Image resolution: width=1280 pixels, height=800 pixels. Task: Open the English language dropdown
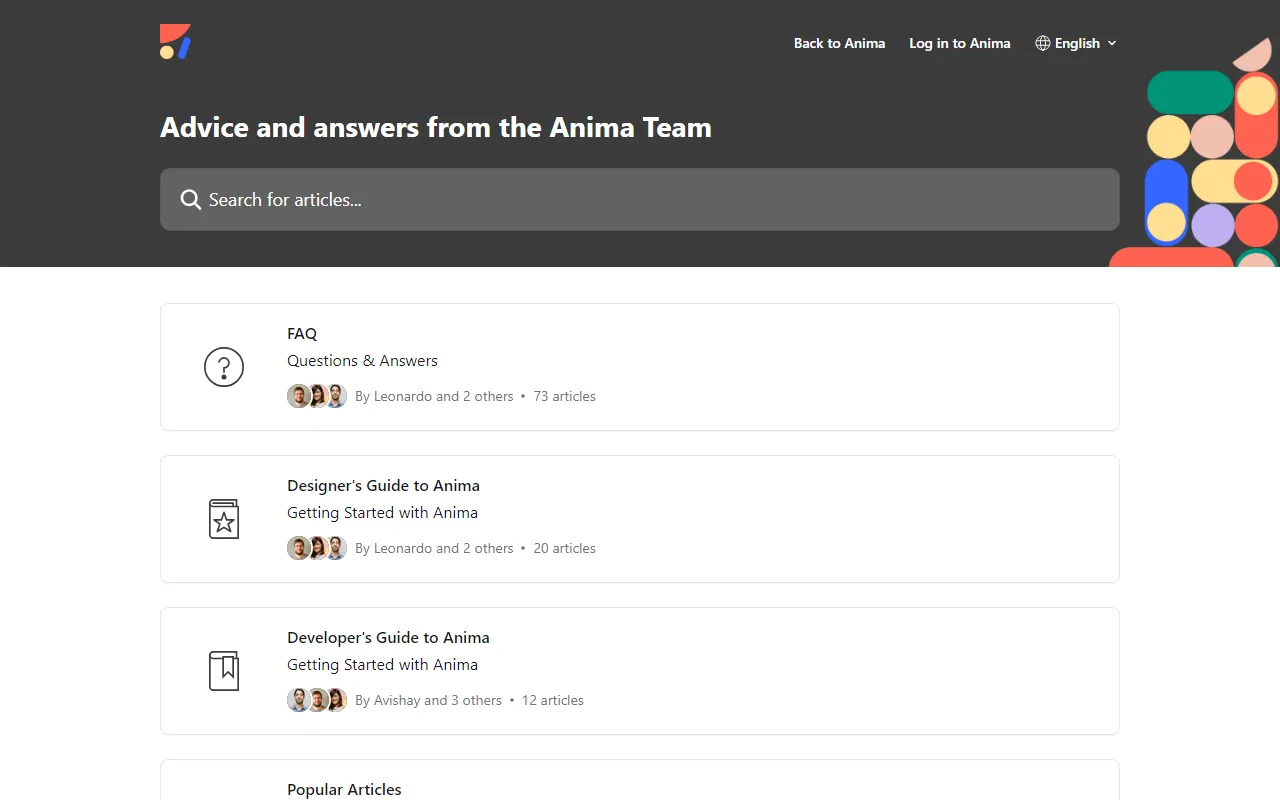click(1076, 43)
